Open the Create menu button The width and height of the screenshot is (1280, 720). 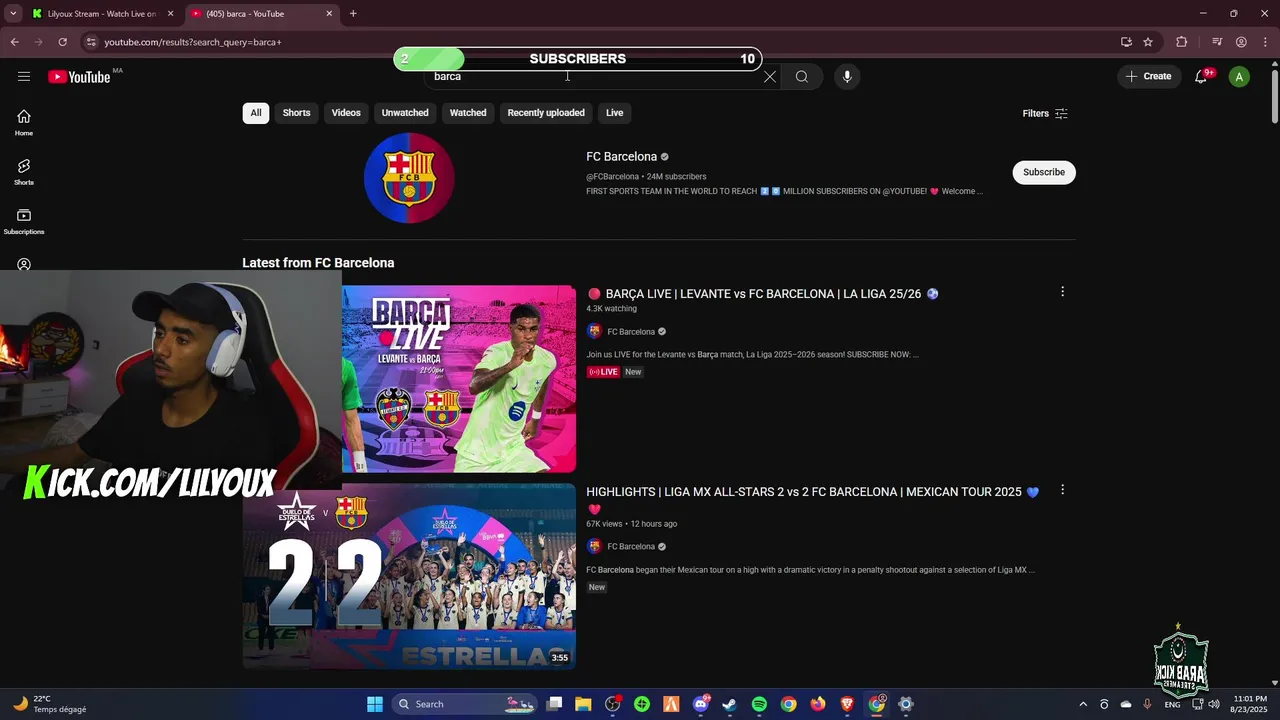pos(1148,77)
